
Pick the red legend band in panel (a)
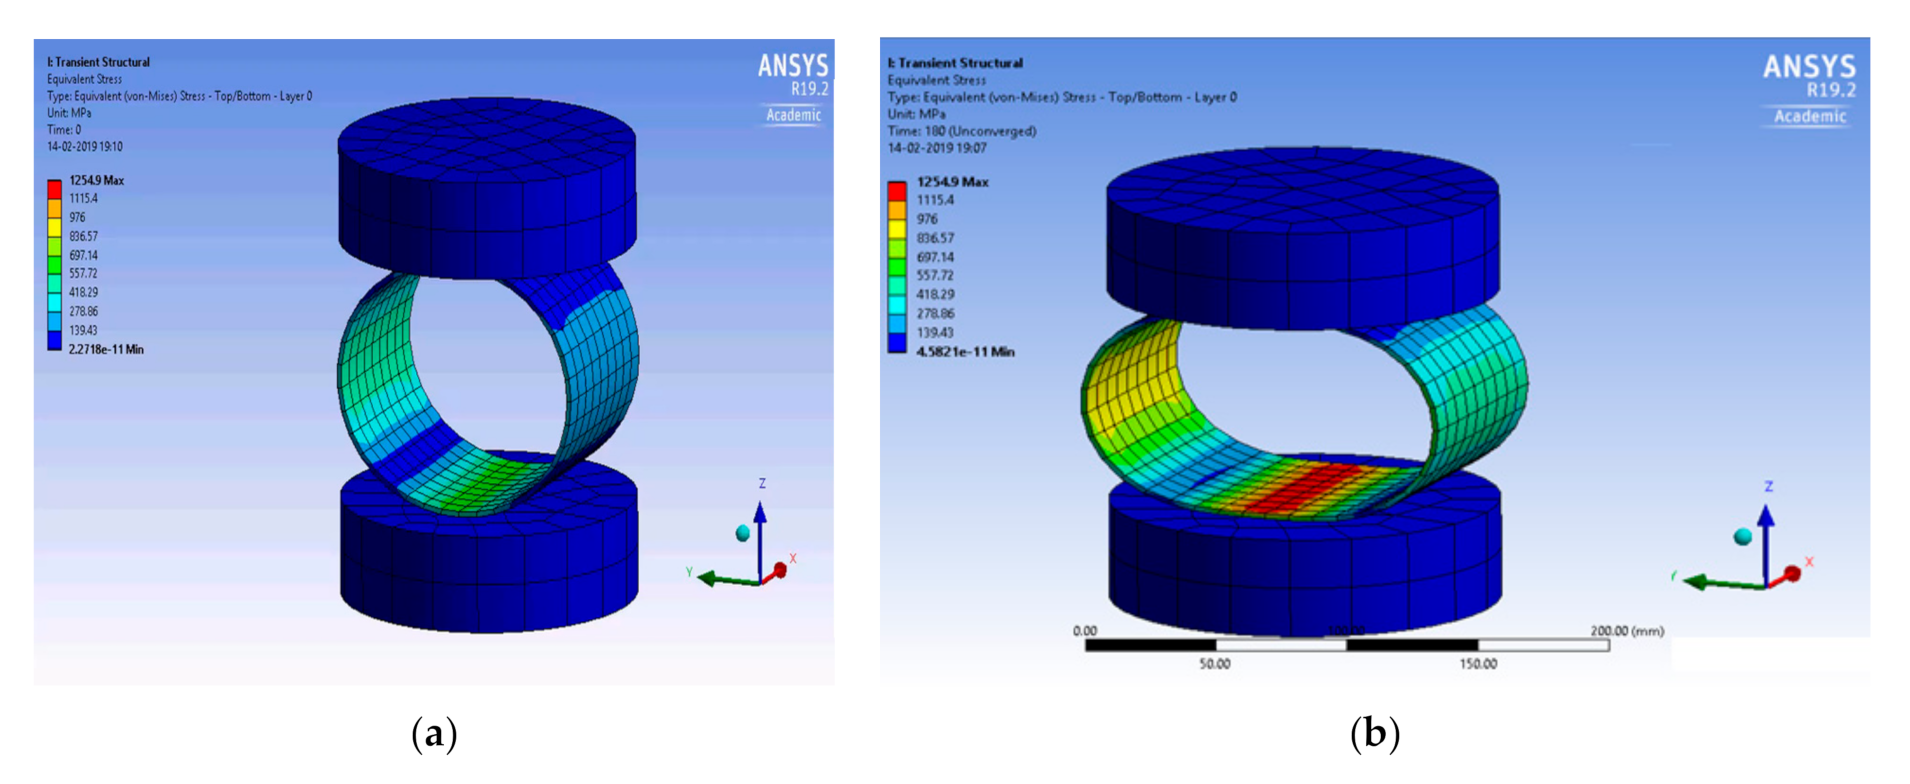coord(54,189)
